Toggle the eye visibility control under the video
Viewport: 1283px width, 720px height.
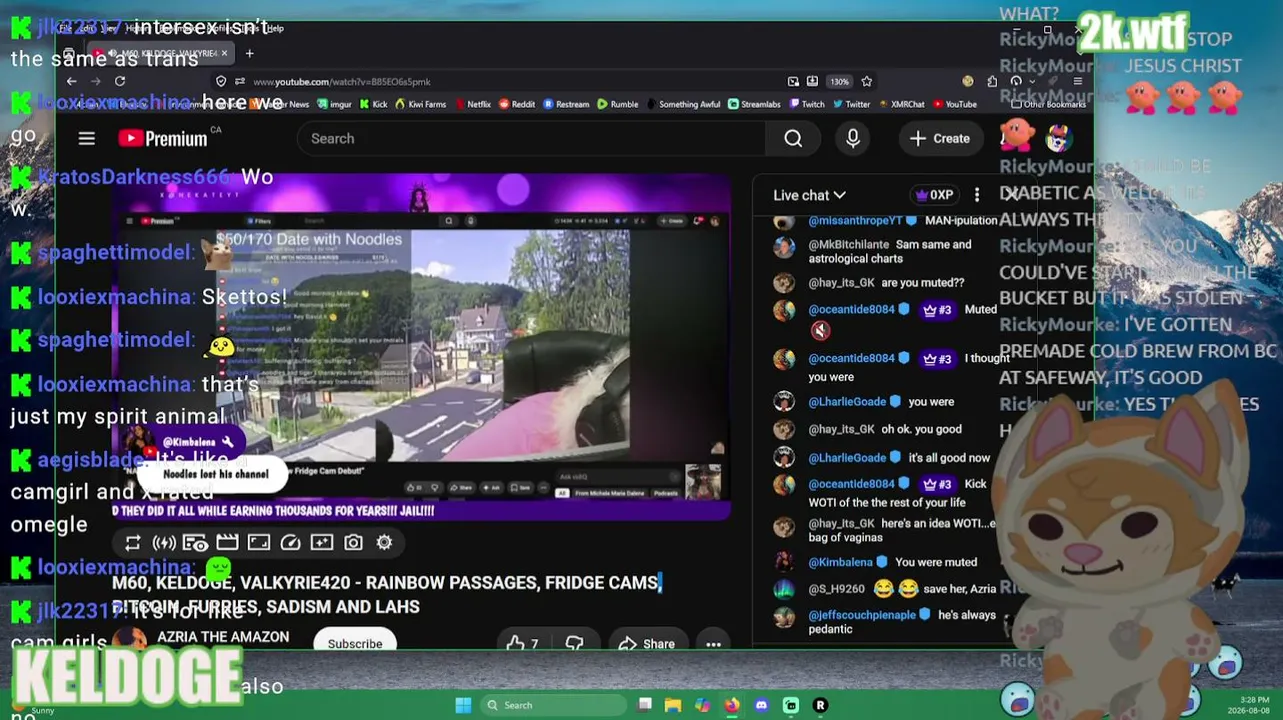[196, 543]
